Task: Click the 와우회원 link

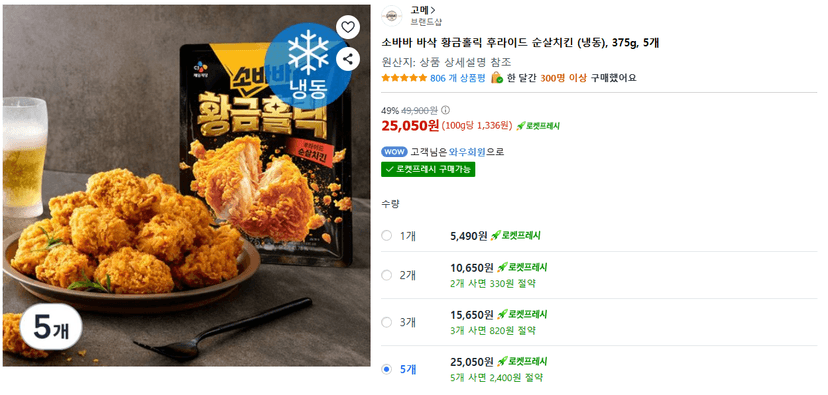Action: click(x=467, y=152)
